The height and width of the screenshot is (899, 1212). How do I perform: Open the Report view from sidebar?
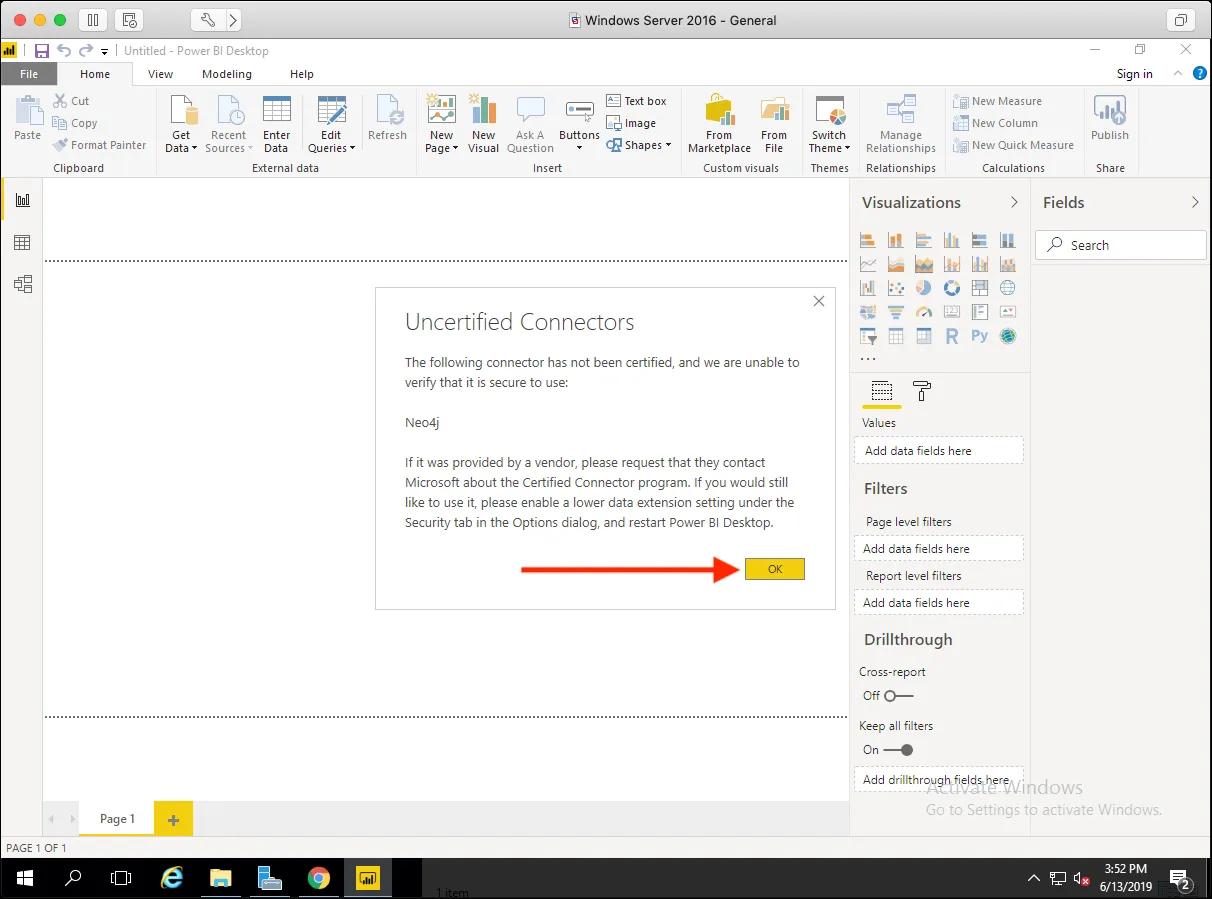pos(22,200)
